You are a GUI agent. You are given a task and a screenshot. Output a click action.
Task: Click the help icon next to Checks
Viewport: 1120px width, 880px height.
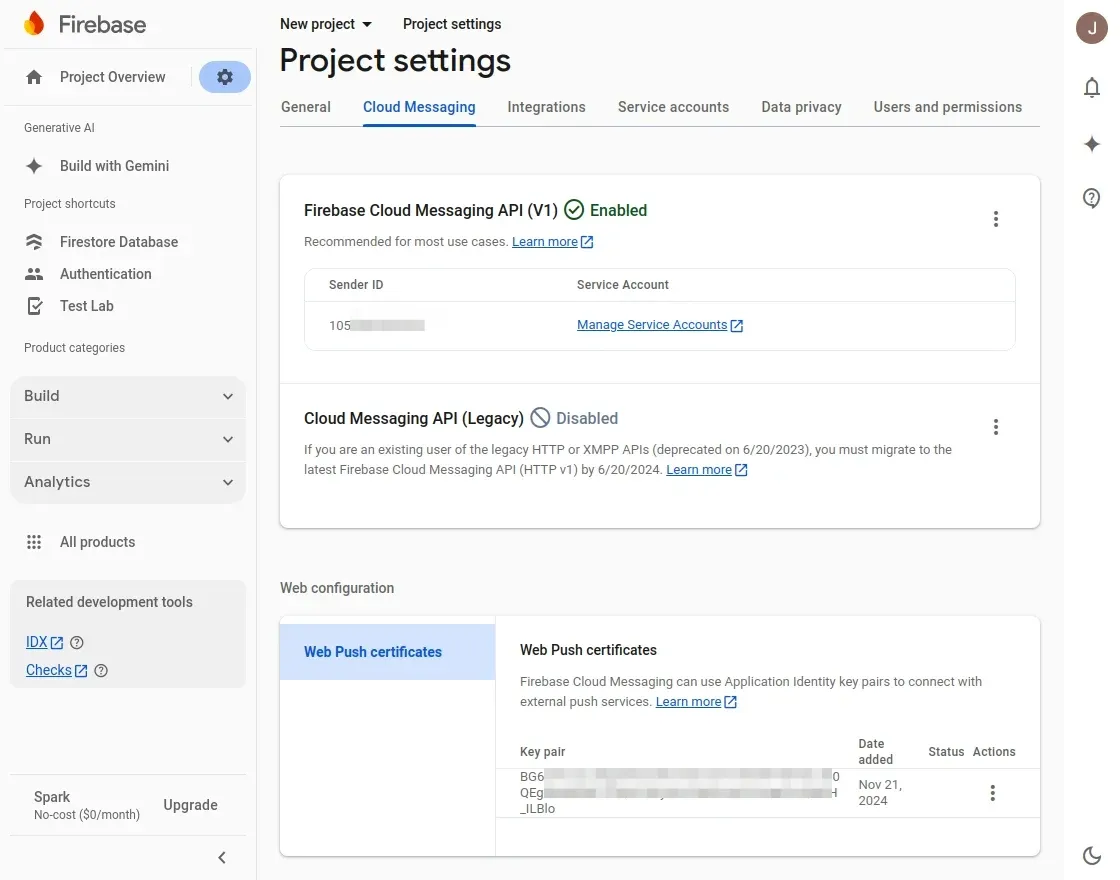[x=101, y=671]
